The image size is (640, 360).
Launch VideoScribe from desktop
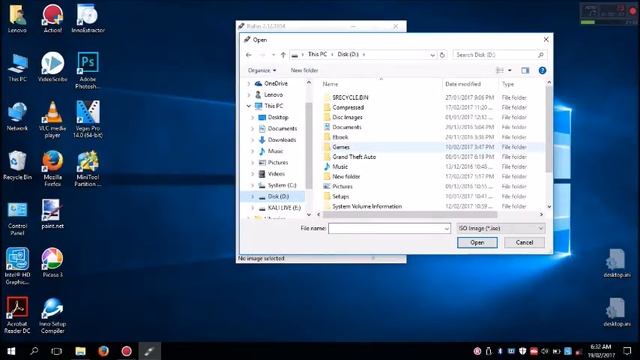(x=53, y=67)
